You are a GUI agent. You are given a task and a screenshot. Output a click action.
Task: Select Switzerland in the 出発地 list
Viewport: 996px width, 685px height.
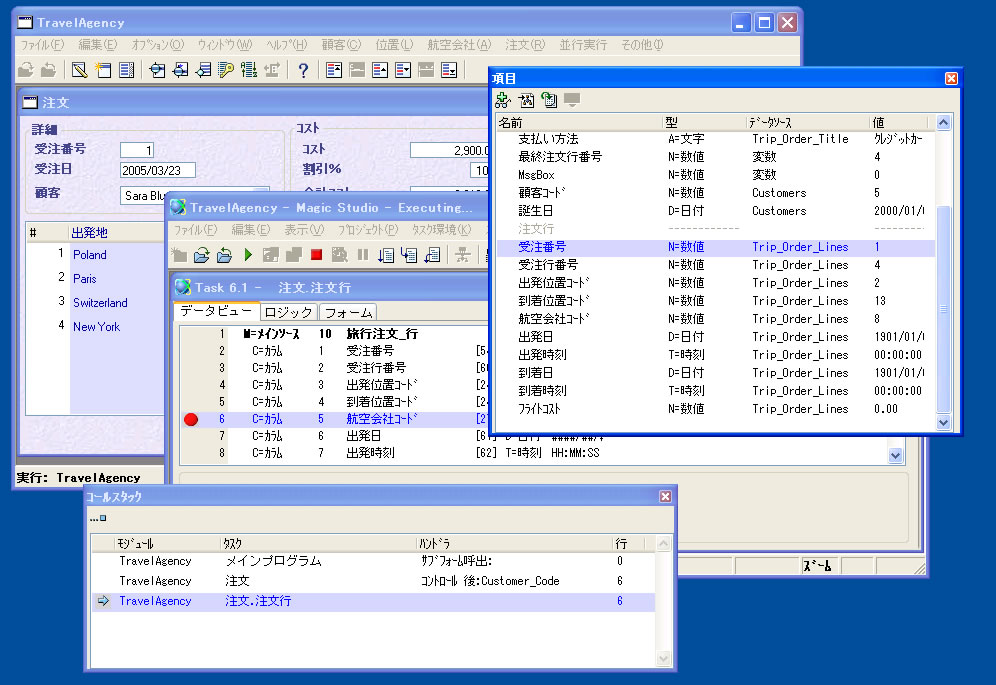pos(100,303)
